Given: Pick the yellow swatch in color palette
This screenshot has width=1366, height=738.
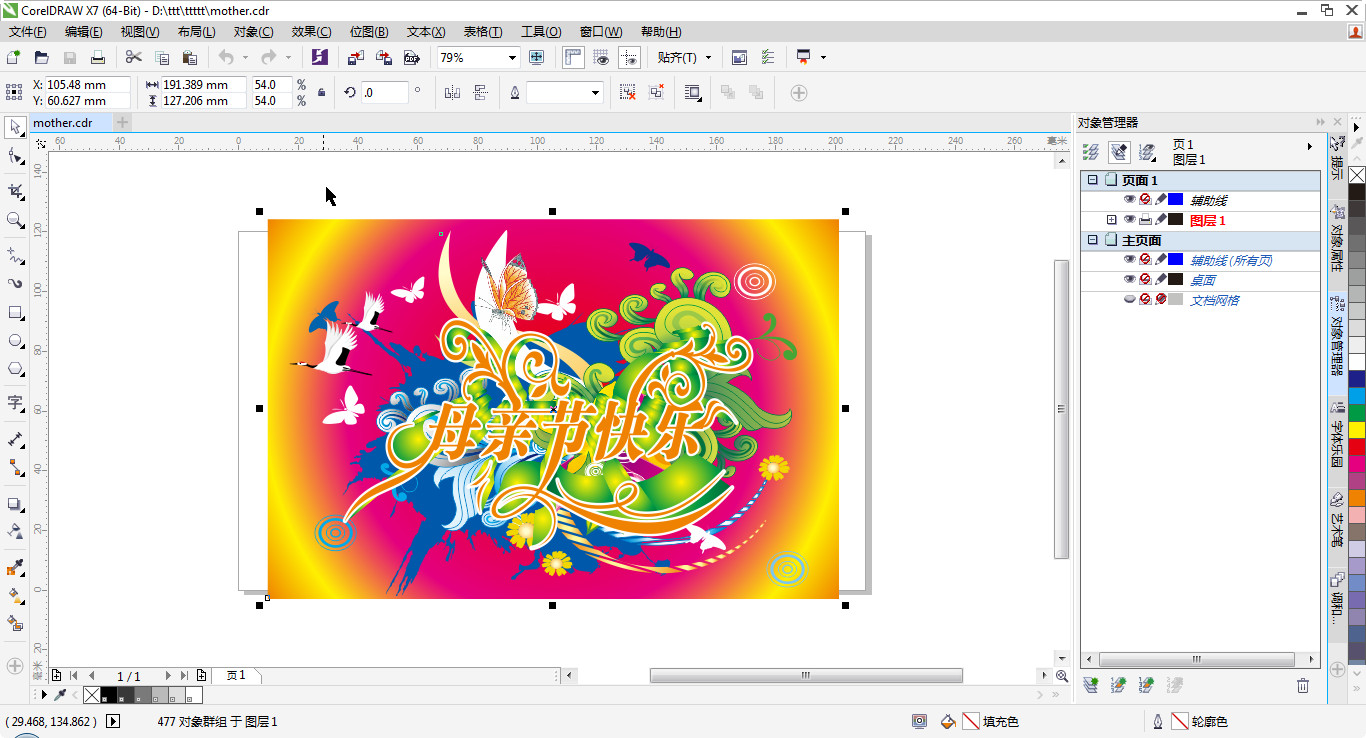Looking at the screenshot, I should point(1356,429).
